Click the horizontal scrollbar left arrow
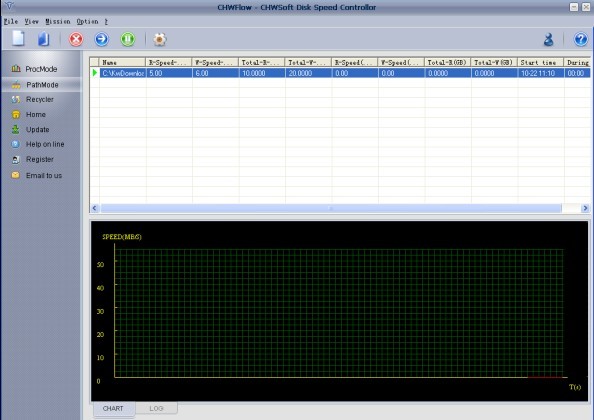Image resolution: width=594 pixels, height=420 pixels. pos(95,208)
